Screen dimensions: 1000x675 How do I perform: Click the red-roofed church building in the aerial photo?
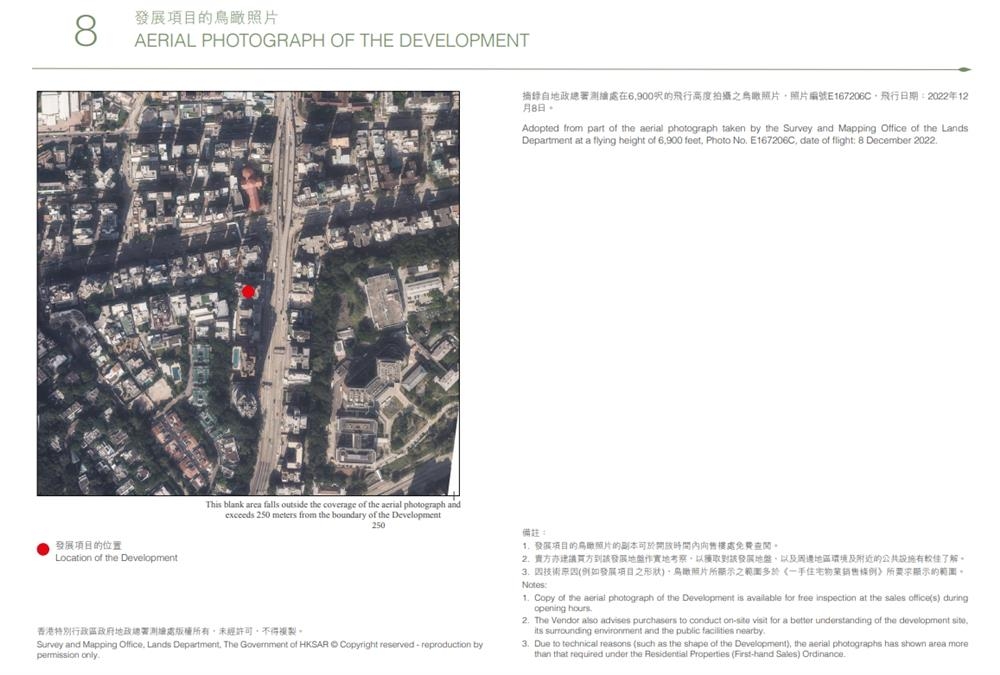click(251, 188)
